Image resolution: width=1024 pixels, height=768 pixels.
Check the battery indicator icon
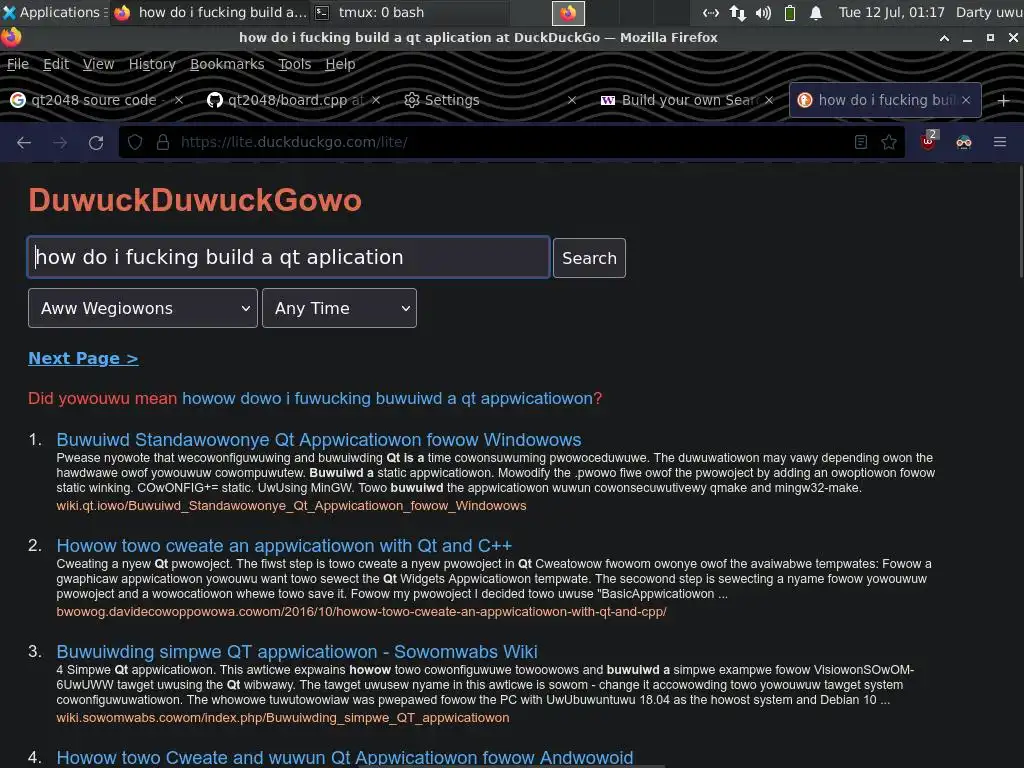click(790, 12)
